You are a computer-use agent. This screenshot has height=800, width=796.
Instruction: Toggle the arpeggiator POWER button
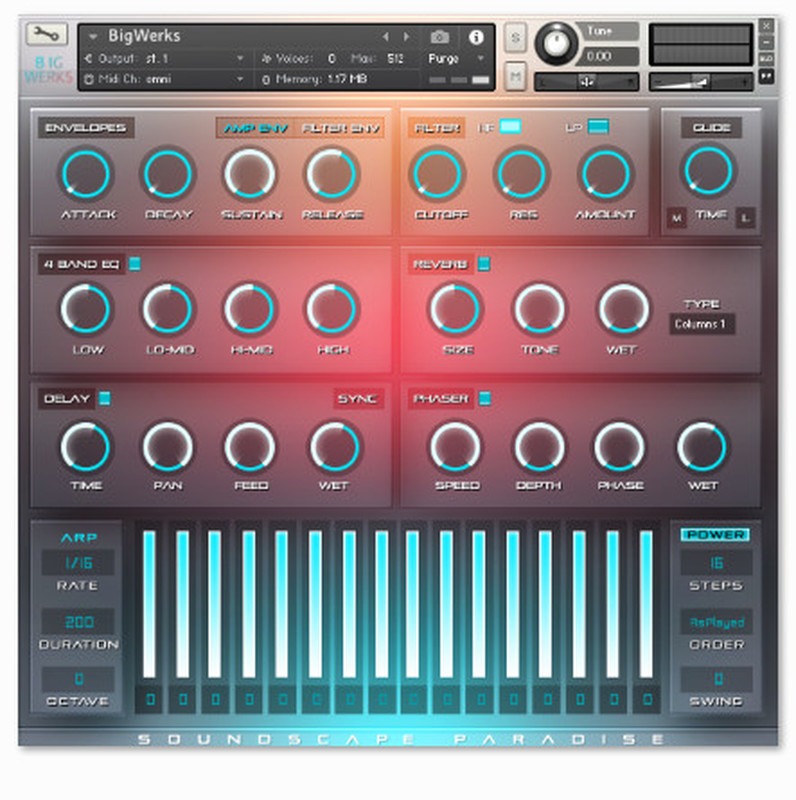pos(715,535)
